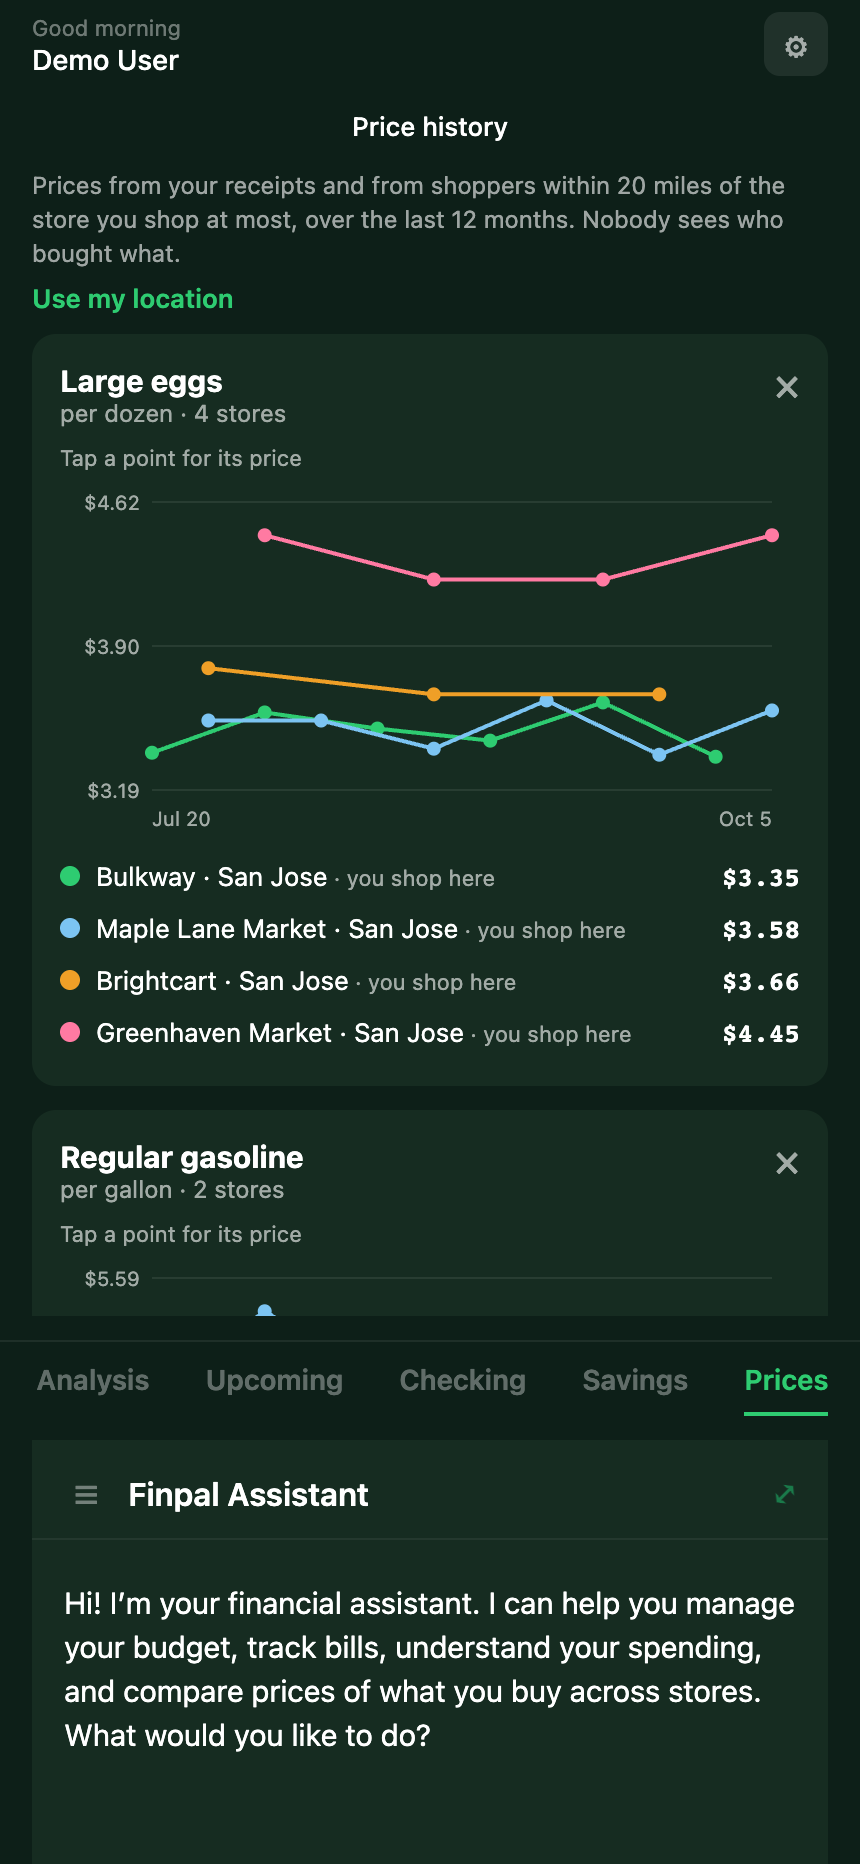Click the Regular gasoline card title
The height and width of the screenshot is (1864, 860).
point(182,1157)
